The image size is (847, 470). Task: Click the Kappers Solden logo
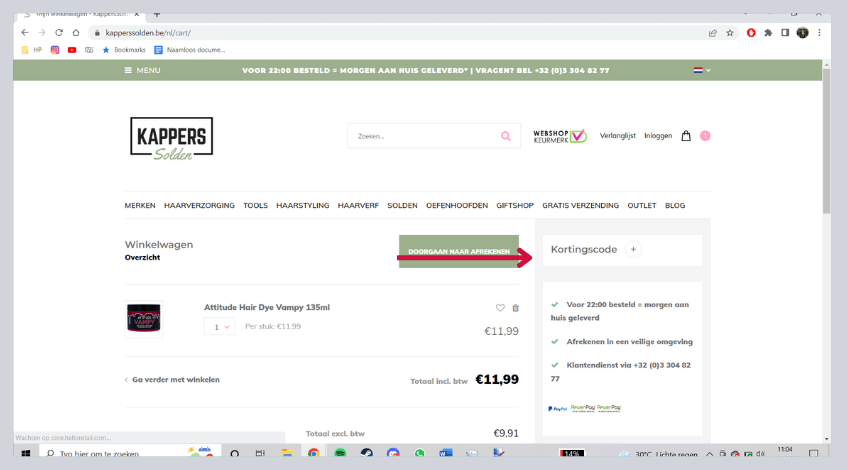coord(171,138)
